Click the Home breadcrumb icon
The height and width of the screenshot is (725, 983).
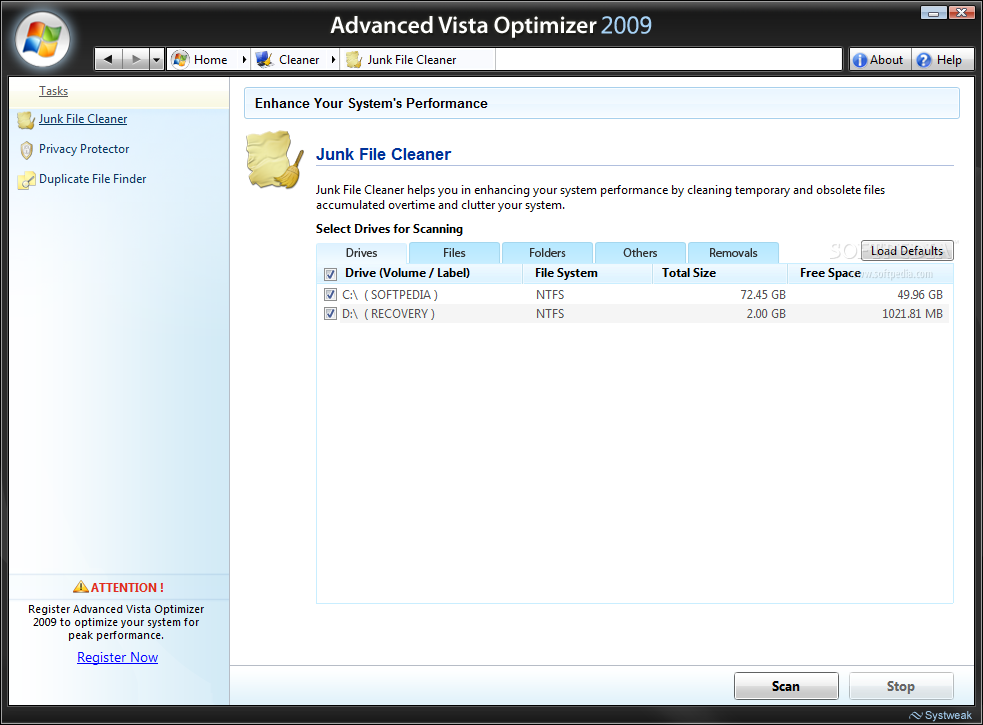(x=181, y=60)
